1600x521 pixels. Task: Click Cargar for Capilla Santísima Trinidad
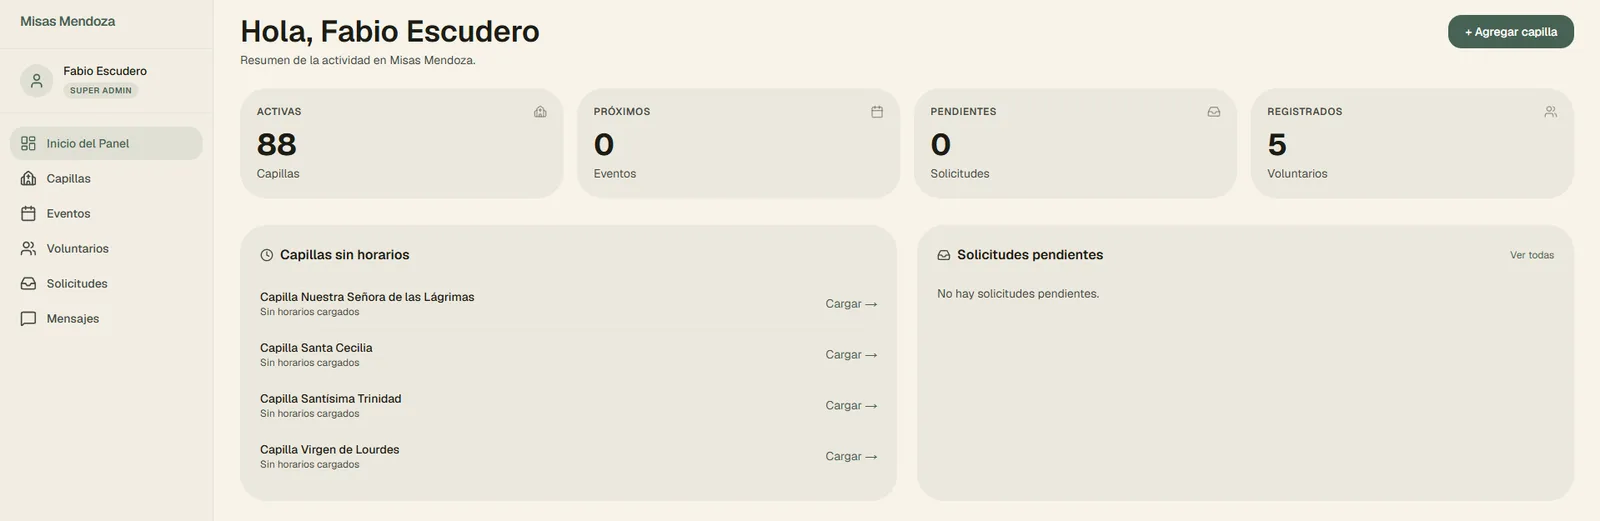[x=851, y=406]
